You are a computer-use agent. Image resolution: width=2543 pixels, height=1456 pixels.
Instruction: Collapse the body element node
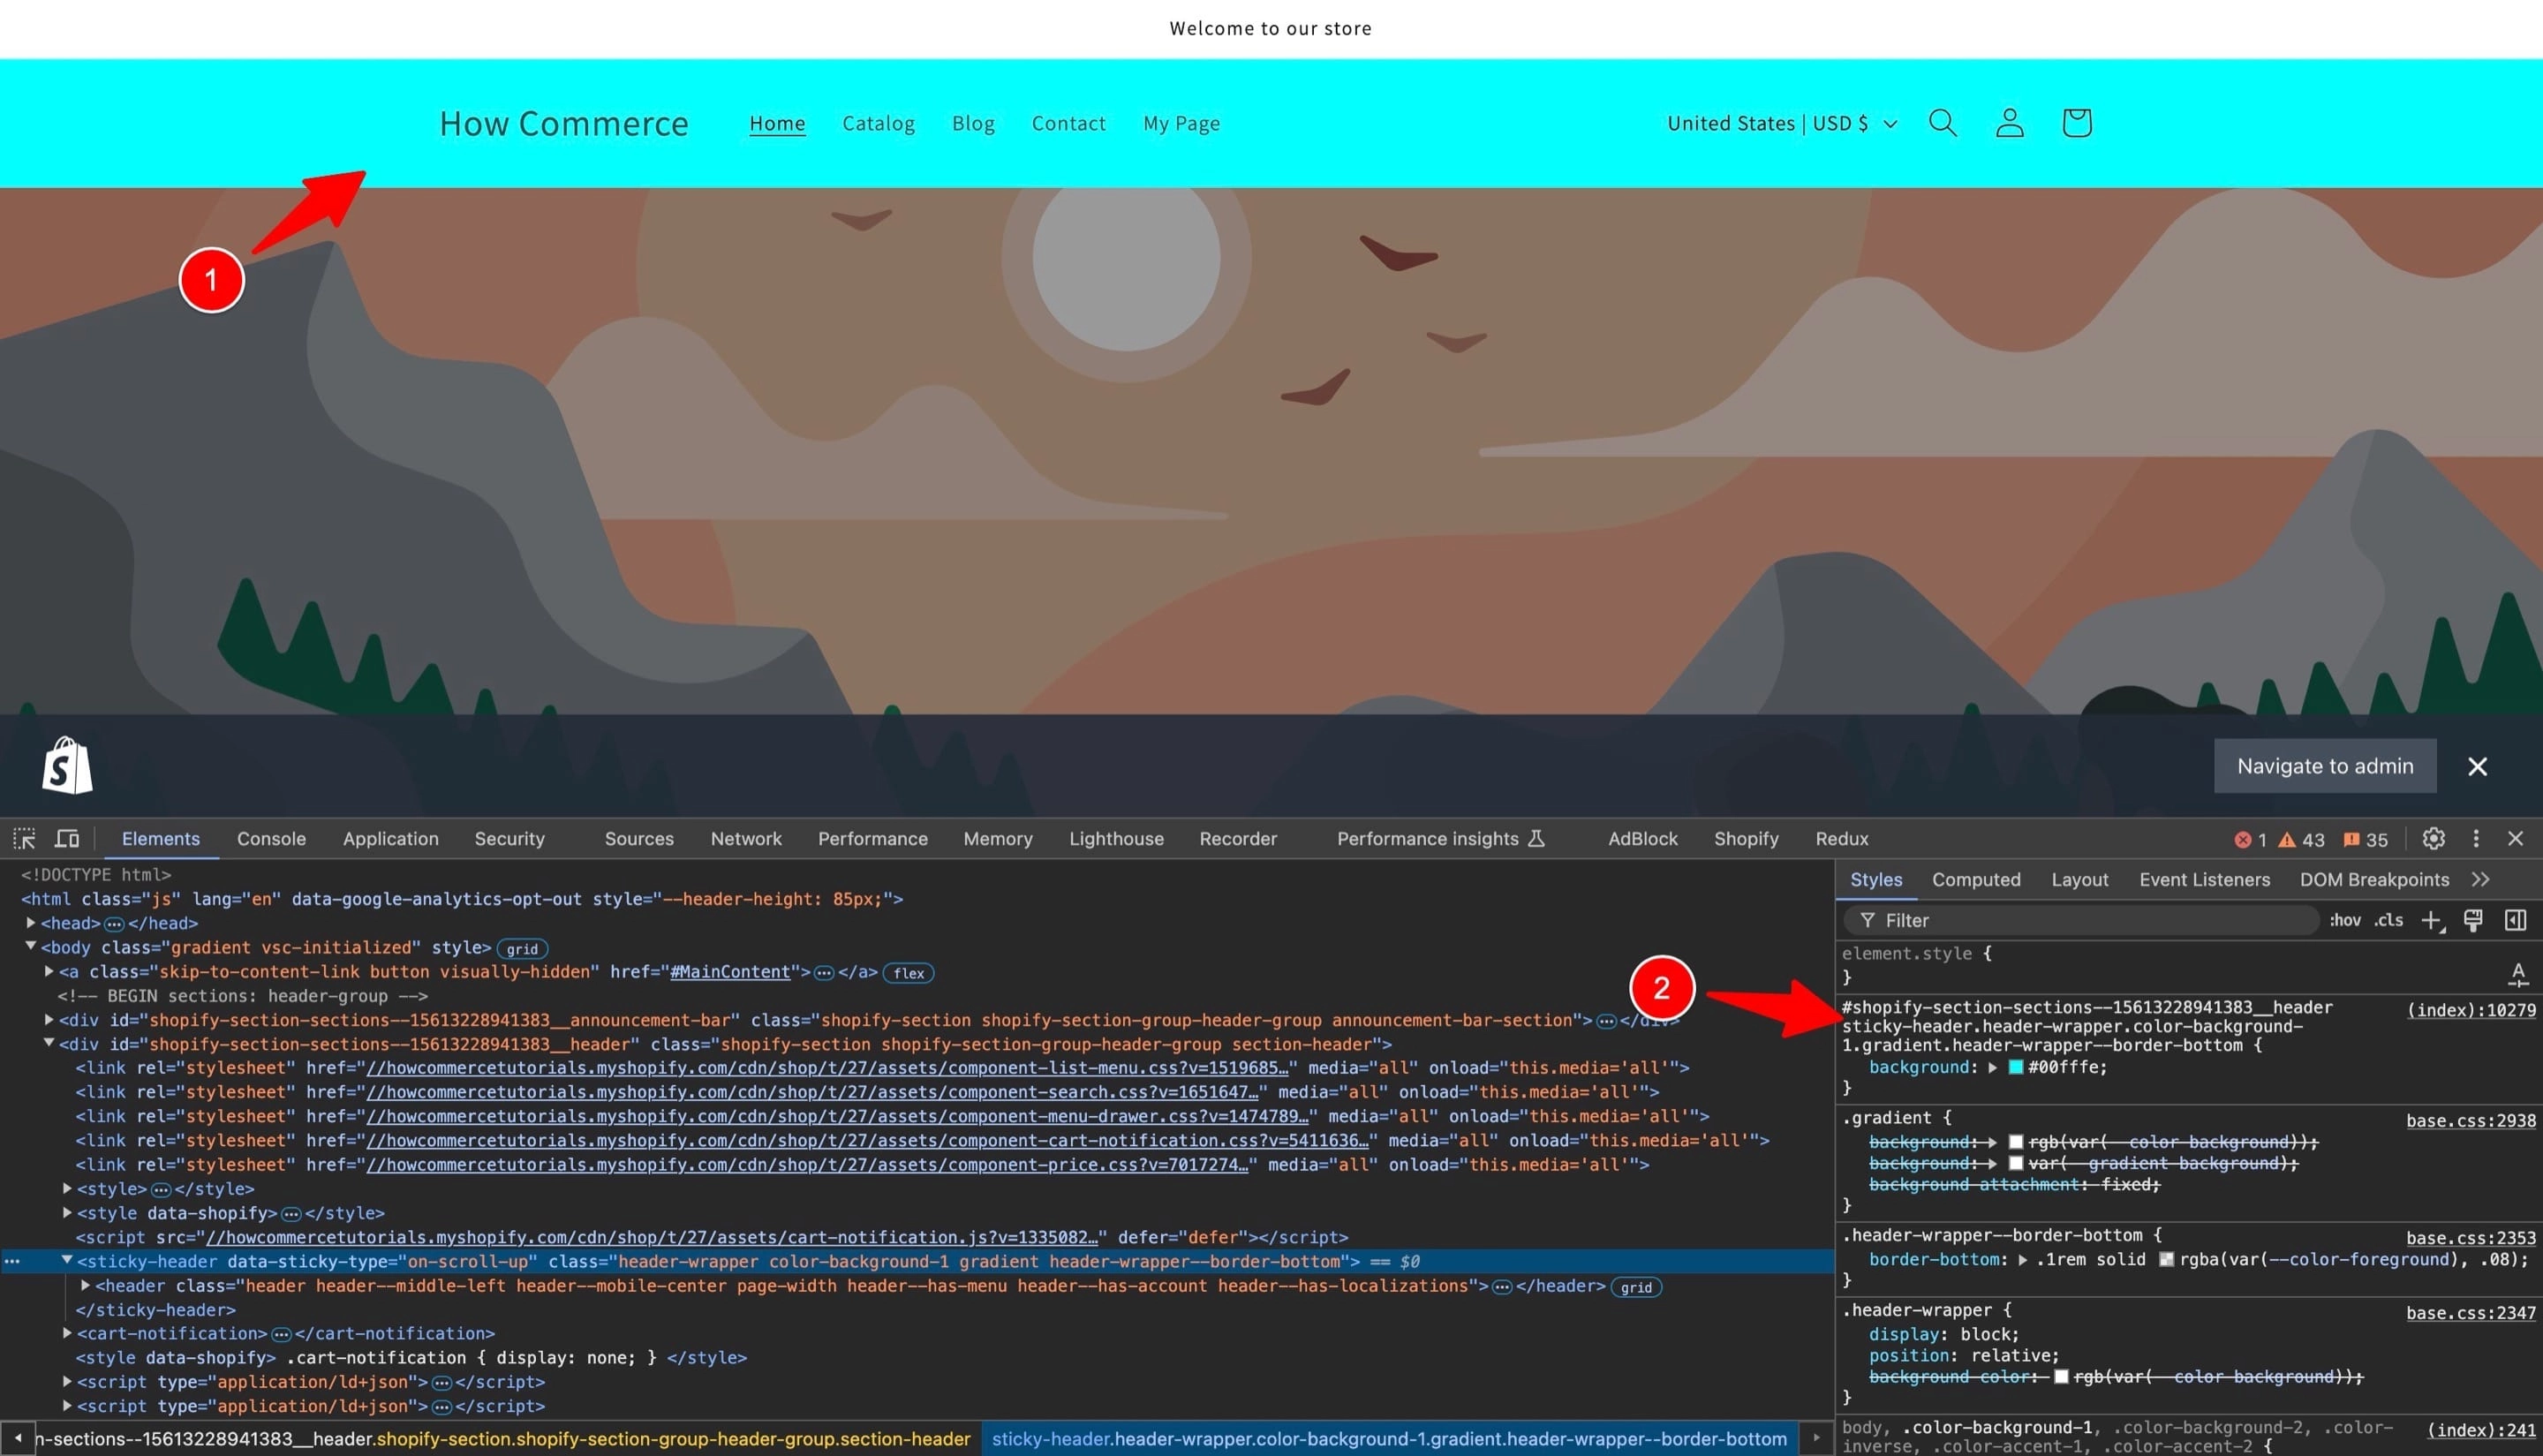(x=31, y=946)
